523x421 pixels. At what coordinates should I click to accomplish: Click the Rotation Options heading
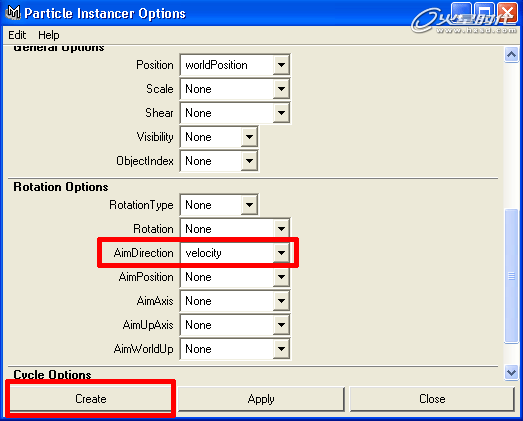(61, 187)
